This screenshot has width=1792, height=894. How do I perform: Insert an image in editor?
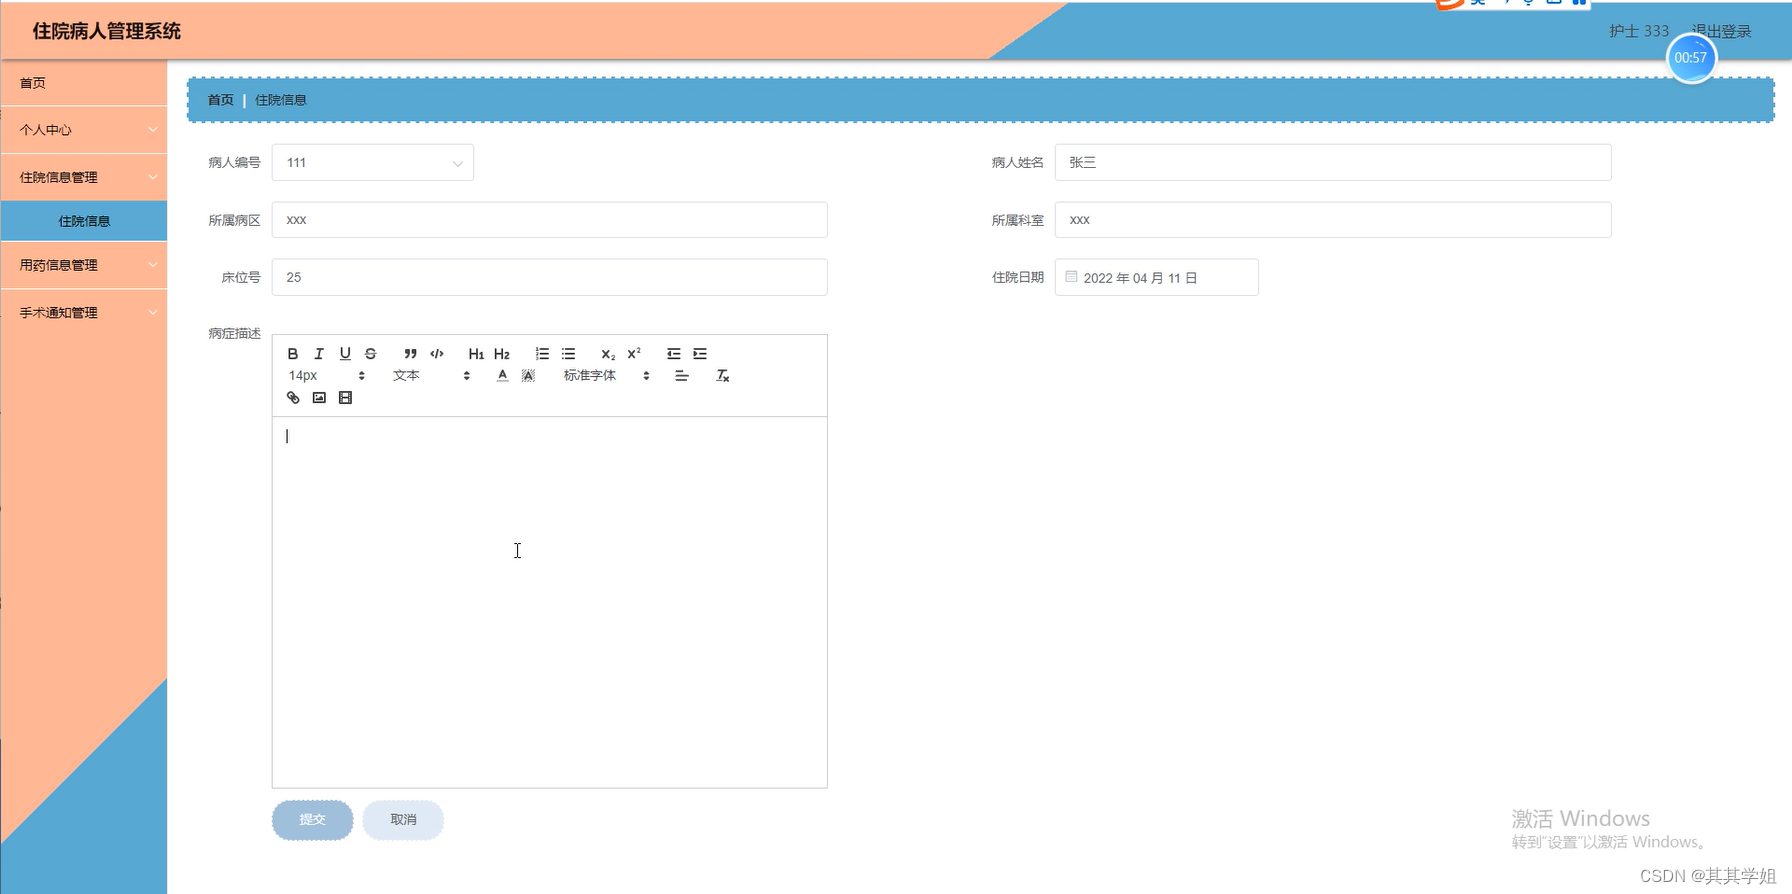point(319,398)
